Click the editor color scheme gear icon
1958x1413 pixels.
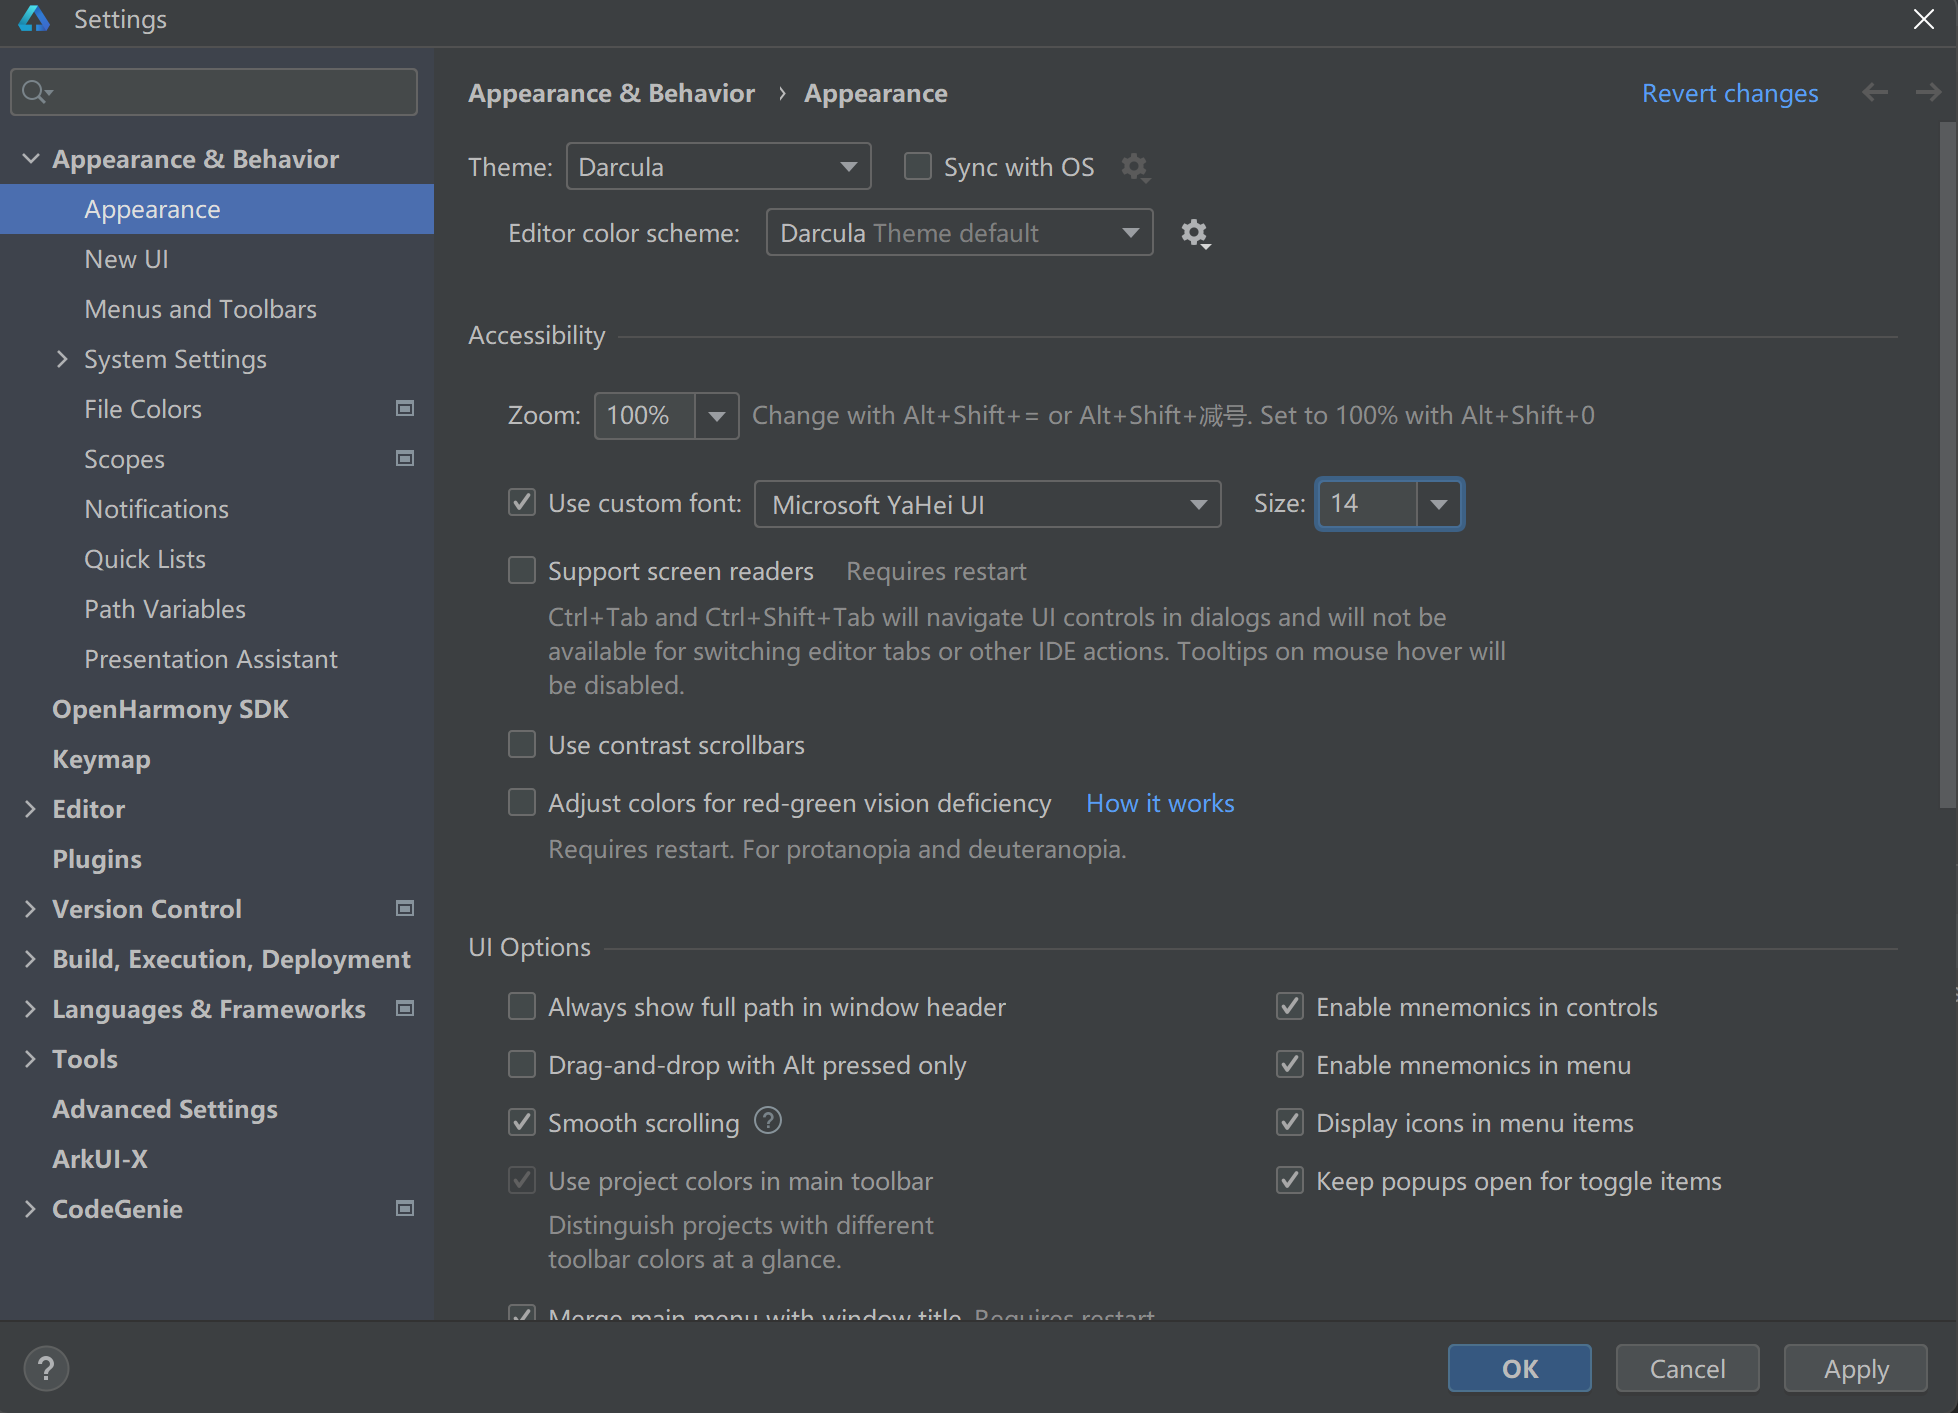click(x=1194, y=233)
